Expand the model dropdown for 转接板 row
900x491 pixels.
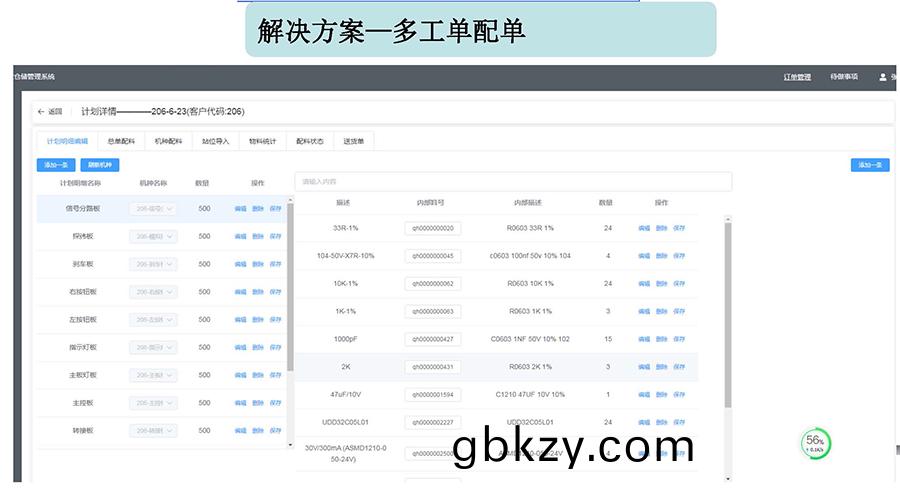click(x=153, y=431)
